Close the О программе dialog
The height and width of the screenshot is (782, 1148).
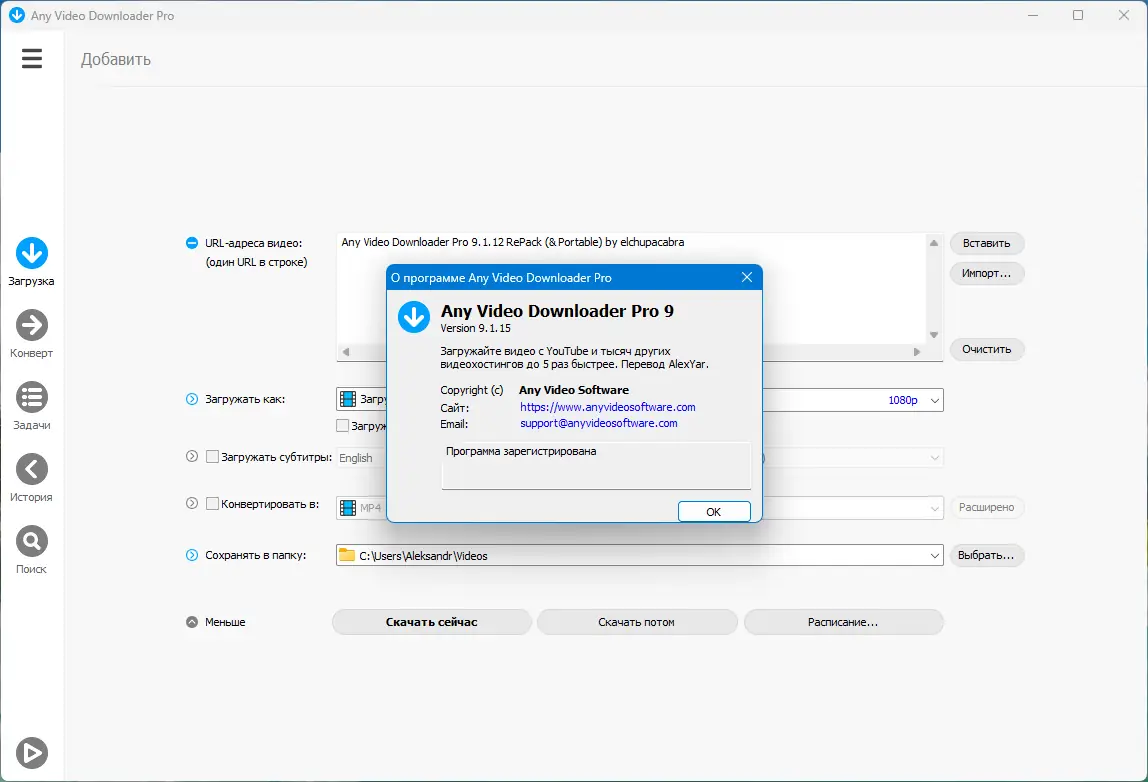coord(747,278)
